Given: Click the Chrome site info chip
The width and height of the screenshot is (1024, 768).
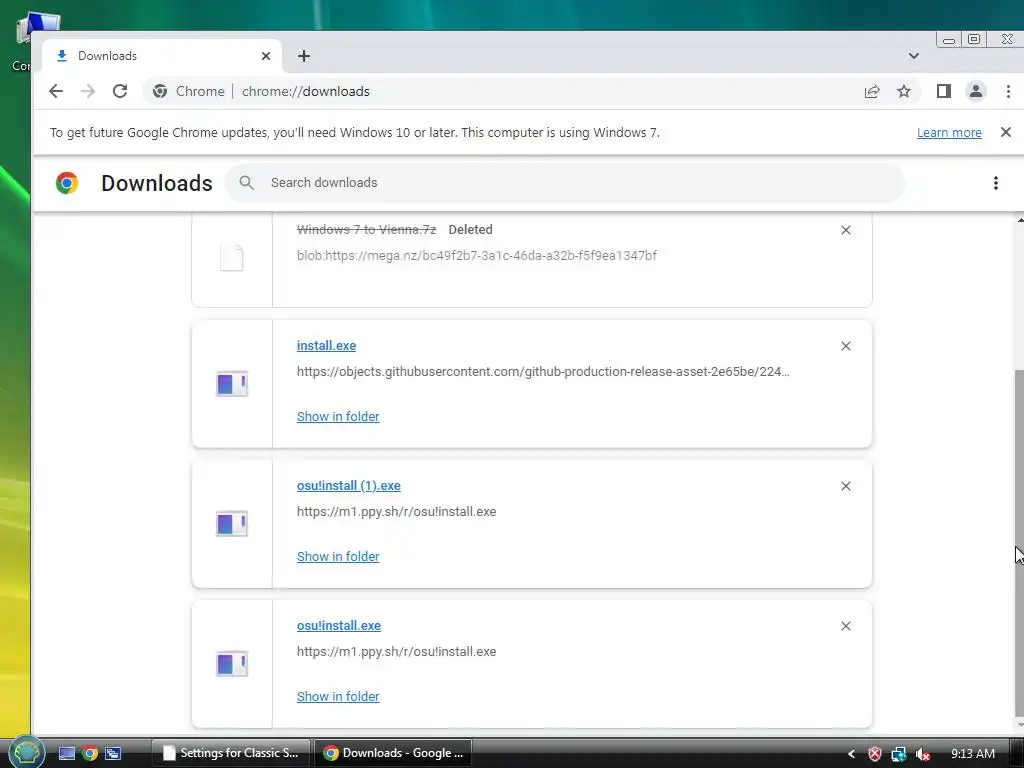Looking at the screenshot, I should point(188,91).
